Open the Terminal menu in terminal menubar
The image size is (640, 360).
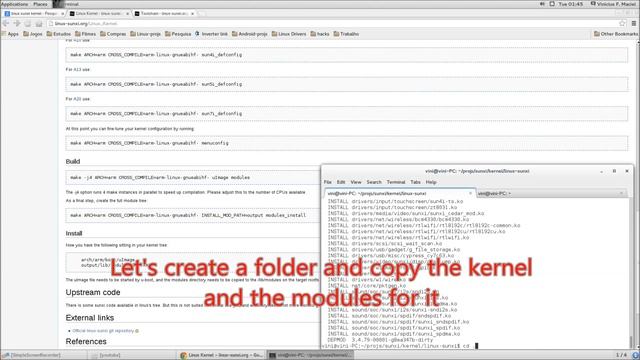pos(396,182)
